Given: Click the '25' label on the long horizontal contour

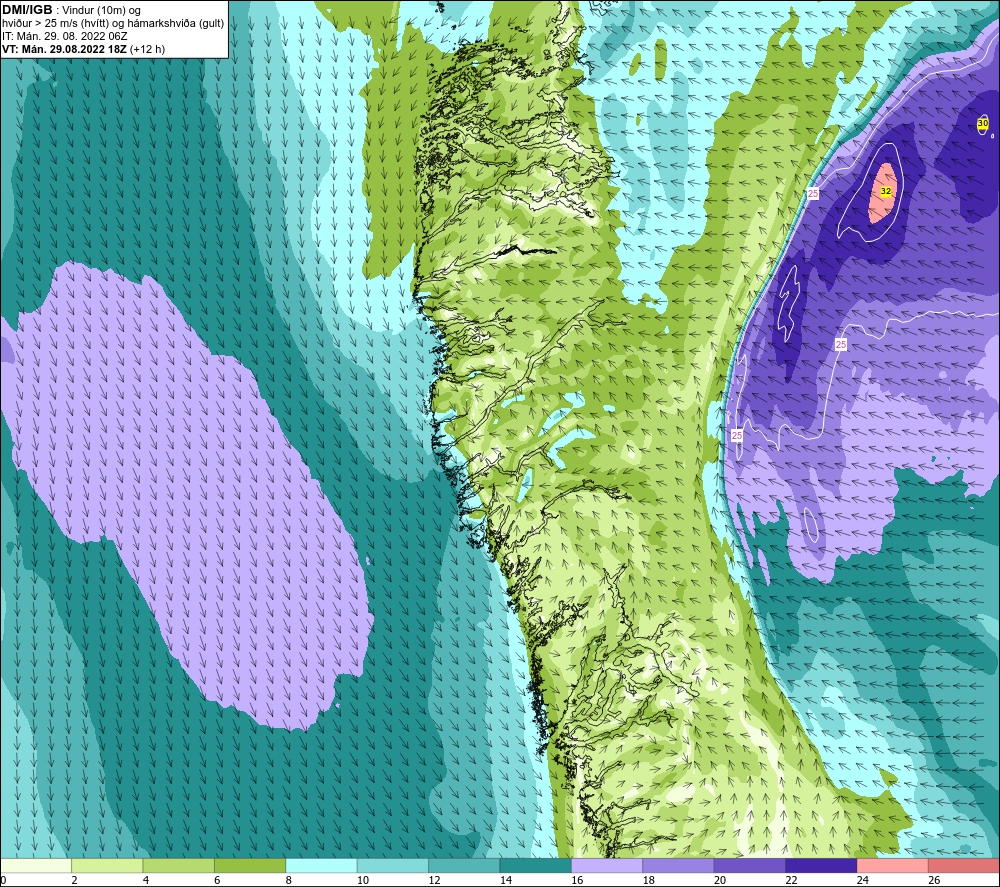Looking at the screenshot, I should click(x=841, y=344).
